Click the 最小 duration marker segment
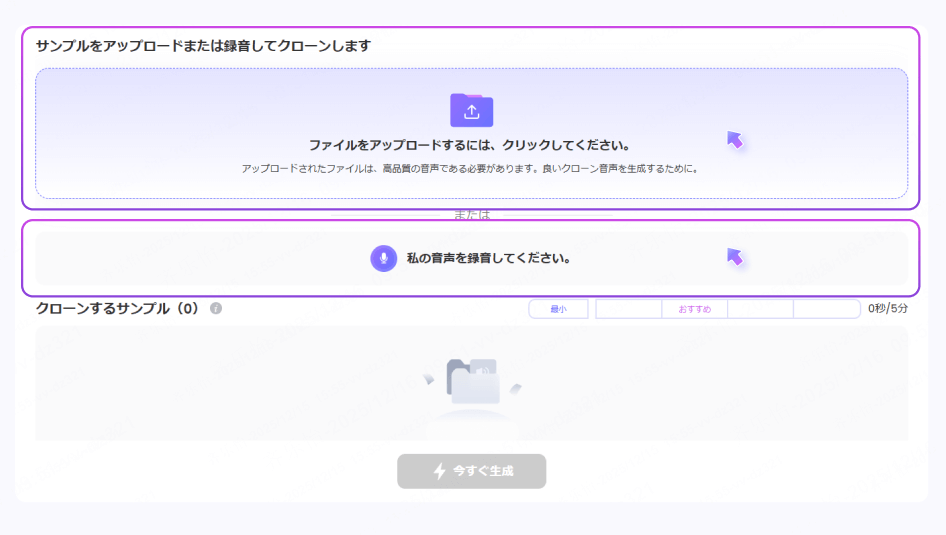This screenshot has height=535, width=946. coord(558,309)
